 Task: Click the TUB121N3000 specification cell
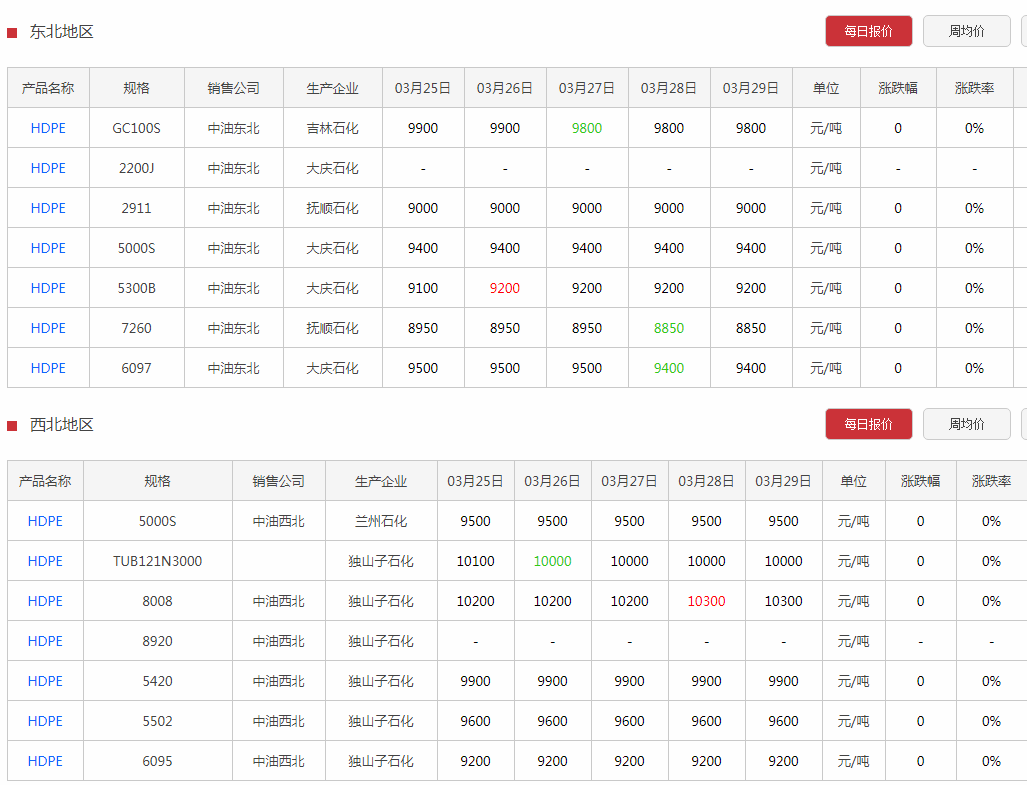(x=158, y=561)
